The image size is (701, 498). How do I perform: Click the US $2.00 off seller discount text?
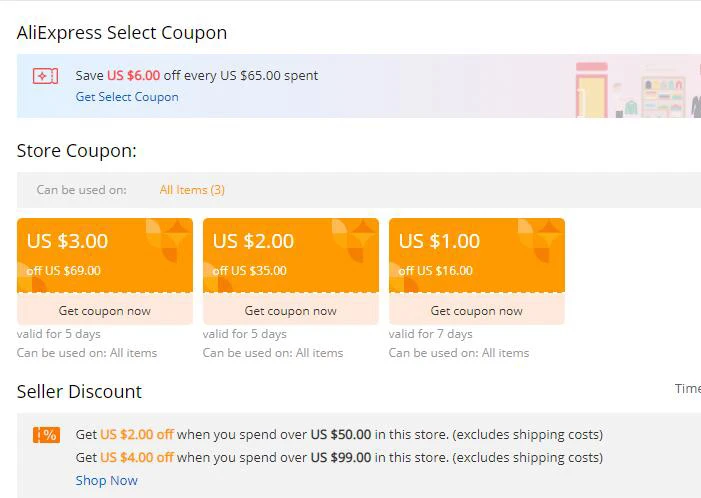pyautogui.click(x=136, y=435)
